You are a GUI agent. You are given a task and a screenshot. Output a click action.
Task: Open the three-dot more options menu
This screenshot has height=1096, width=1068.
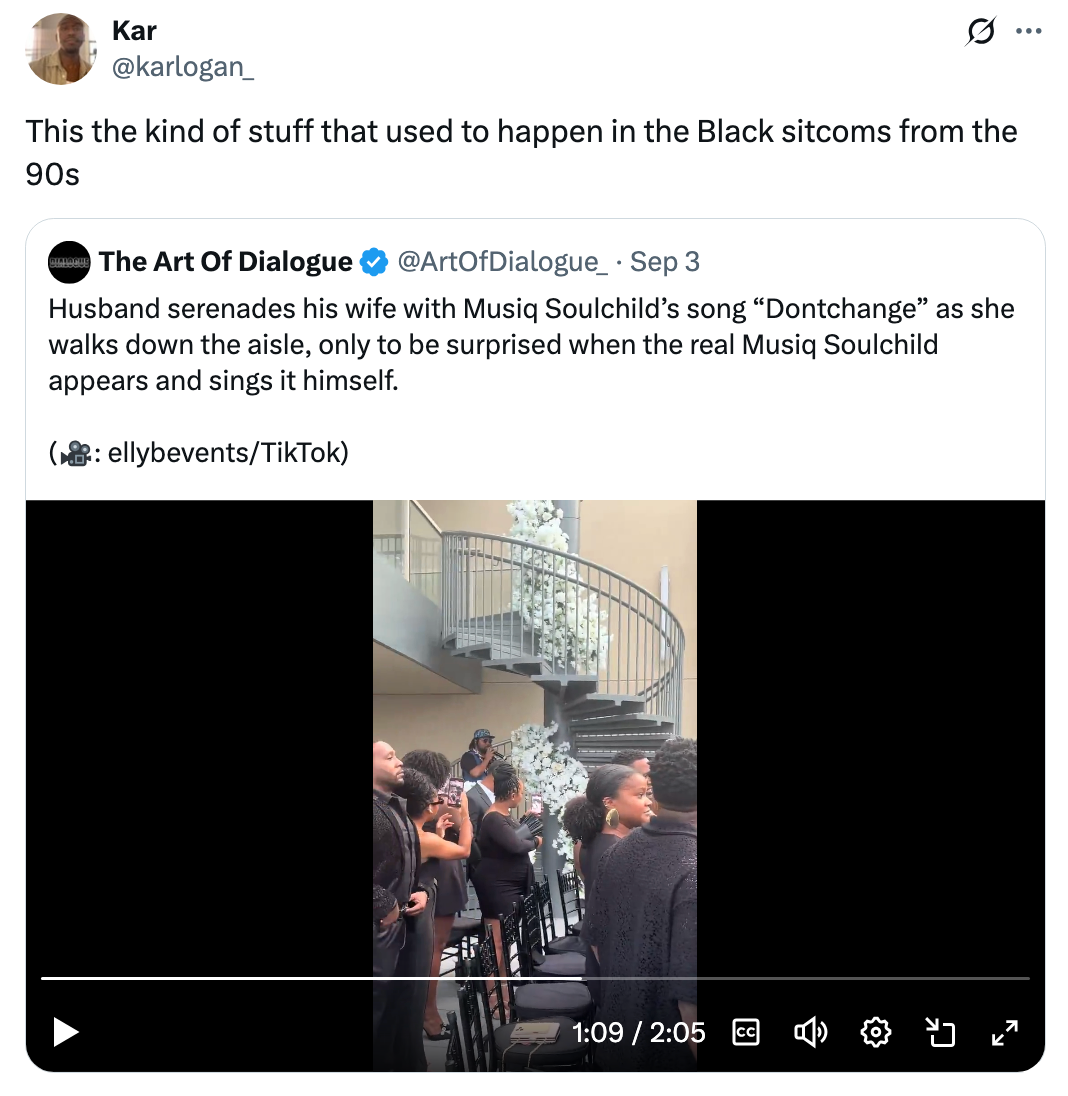coord(1028,32)
